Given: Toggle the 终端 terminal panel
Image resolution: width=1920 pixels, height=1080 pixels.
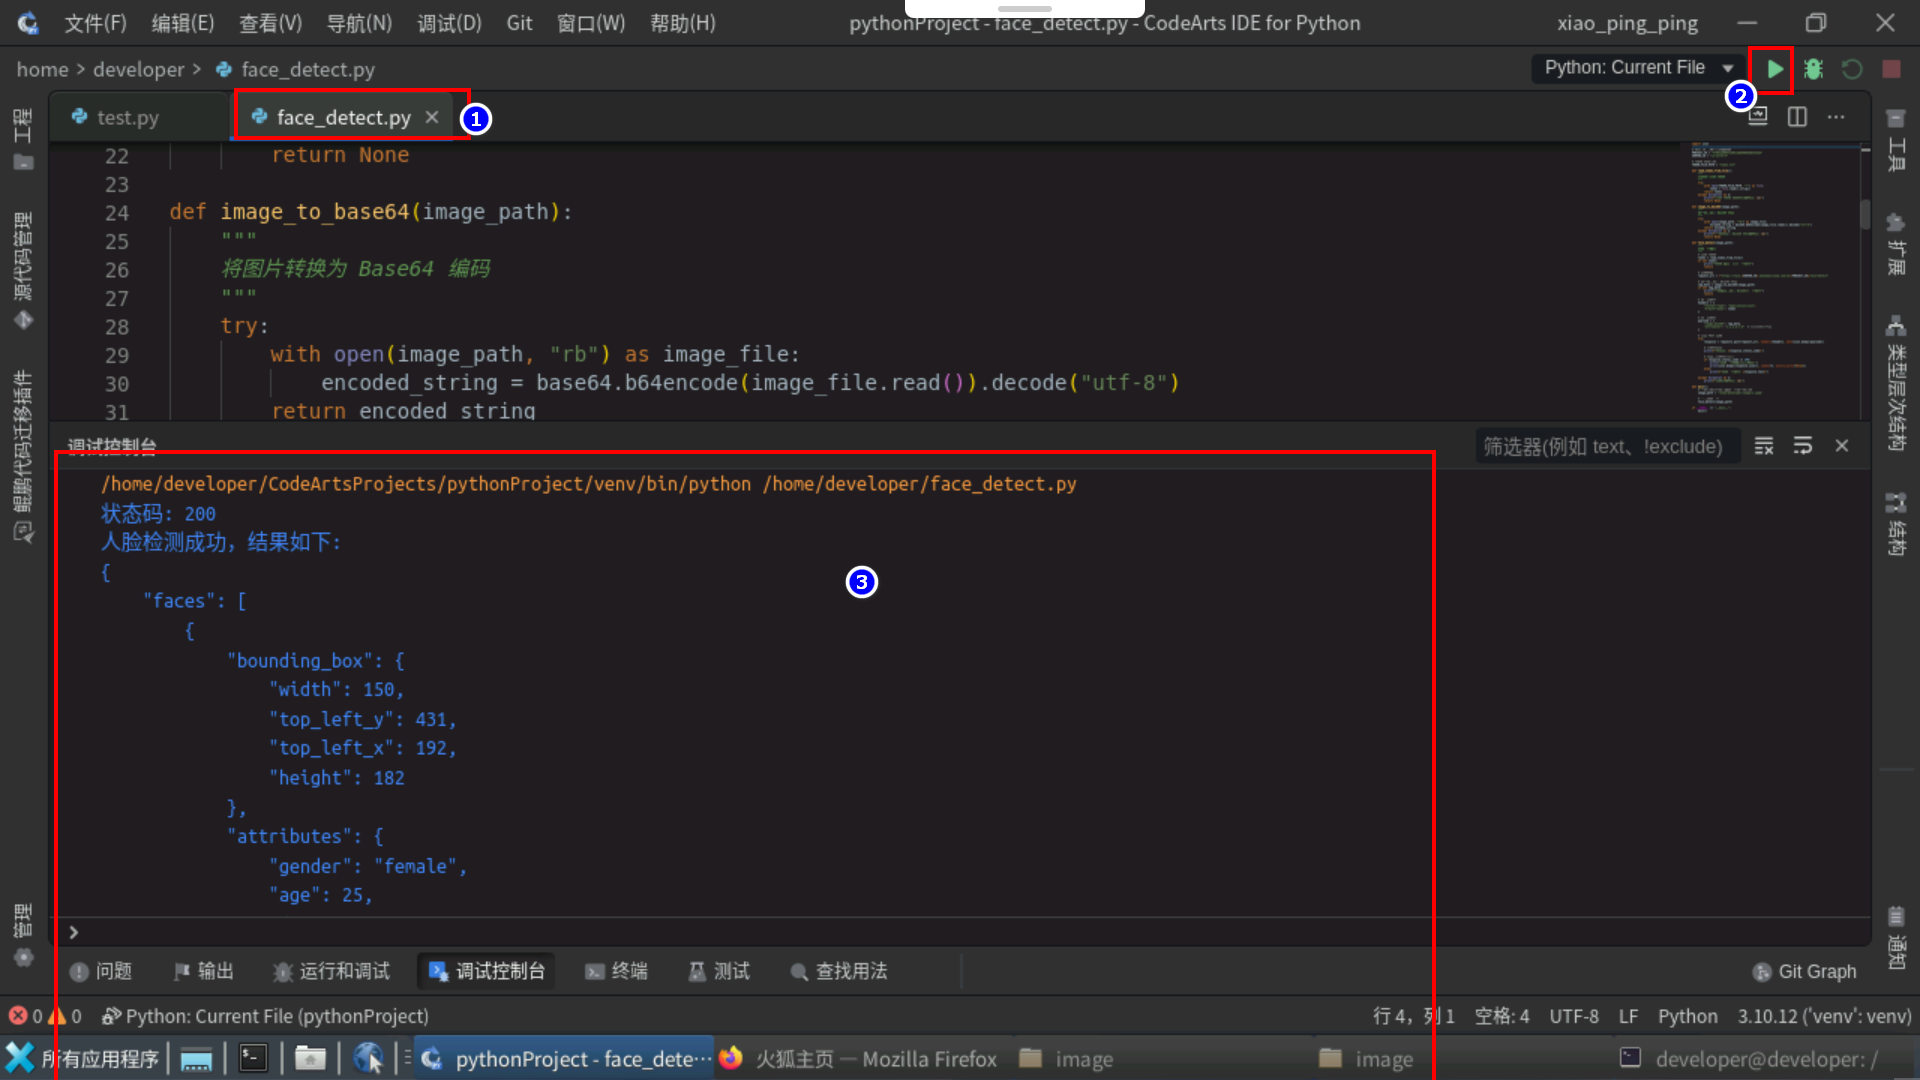Looking at the screenshot, I should [x=617, y=971].
